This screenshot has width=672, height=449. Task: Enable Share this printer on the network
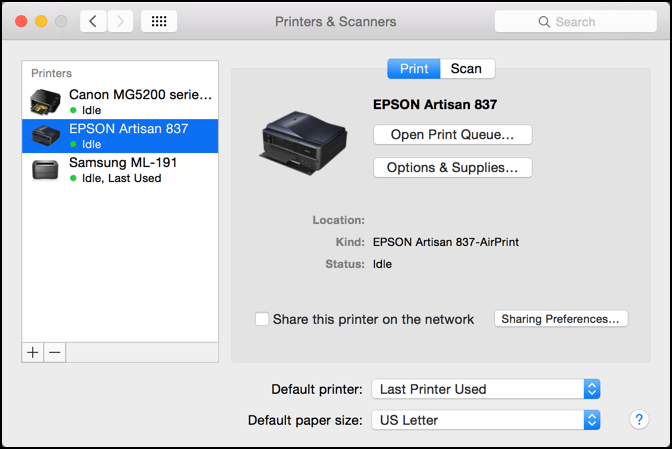coord(262,319)
